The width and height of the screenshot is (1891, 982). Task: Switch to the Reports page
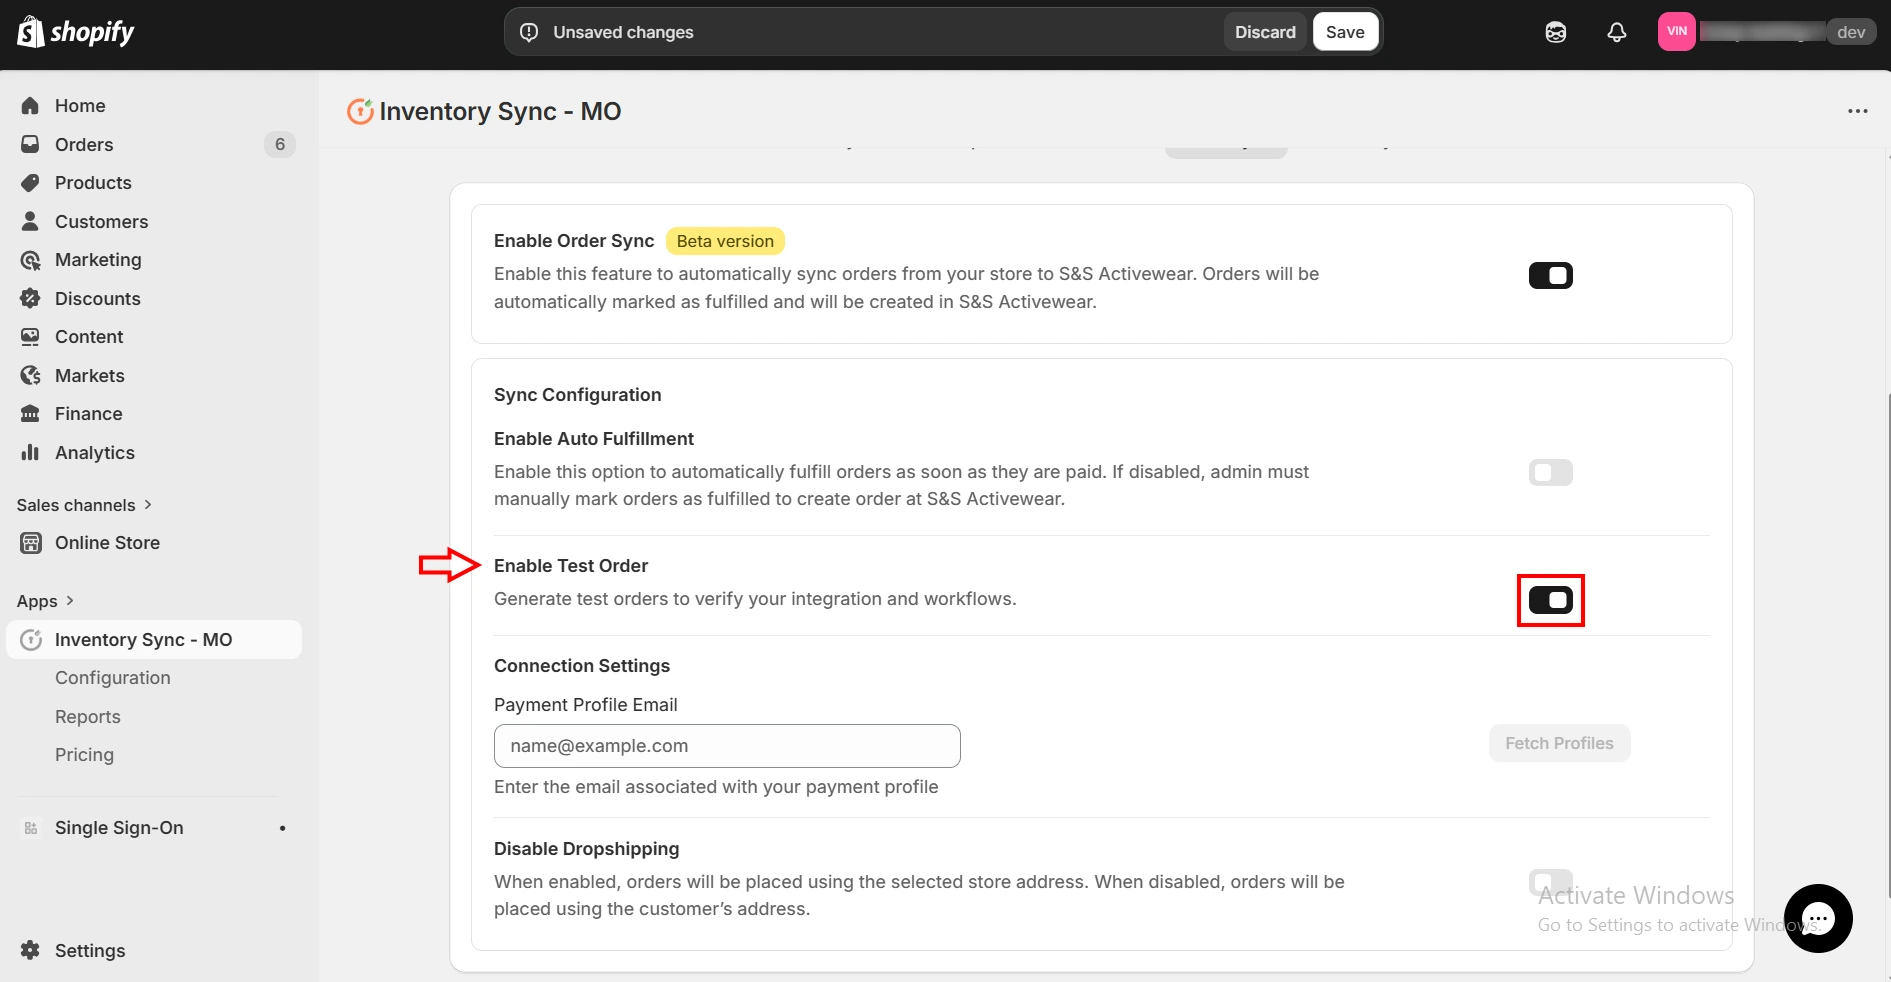coord(87,716)
